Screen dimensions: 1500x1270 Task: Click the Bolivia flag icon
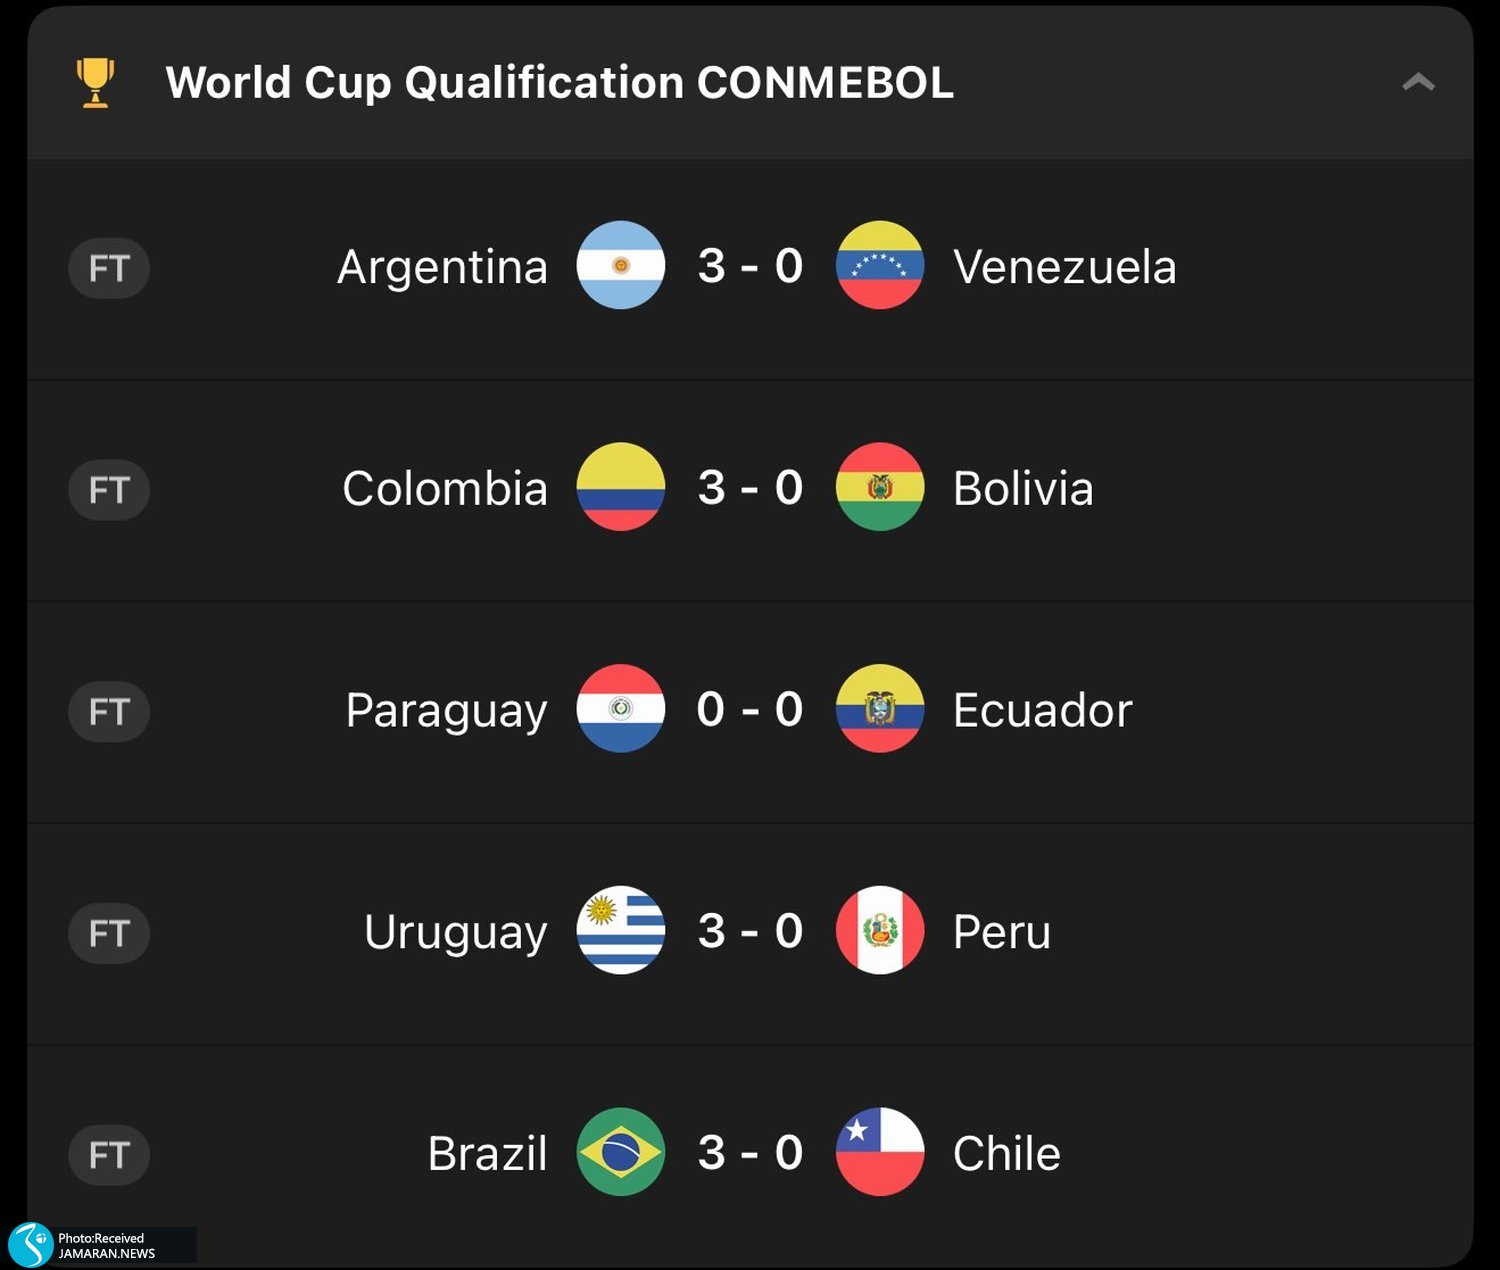pos(880,487)
